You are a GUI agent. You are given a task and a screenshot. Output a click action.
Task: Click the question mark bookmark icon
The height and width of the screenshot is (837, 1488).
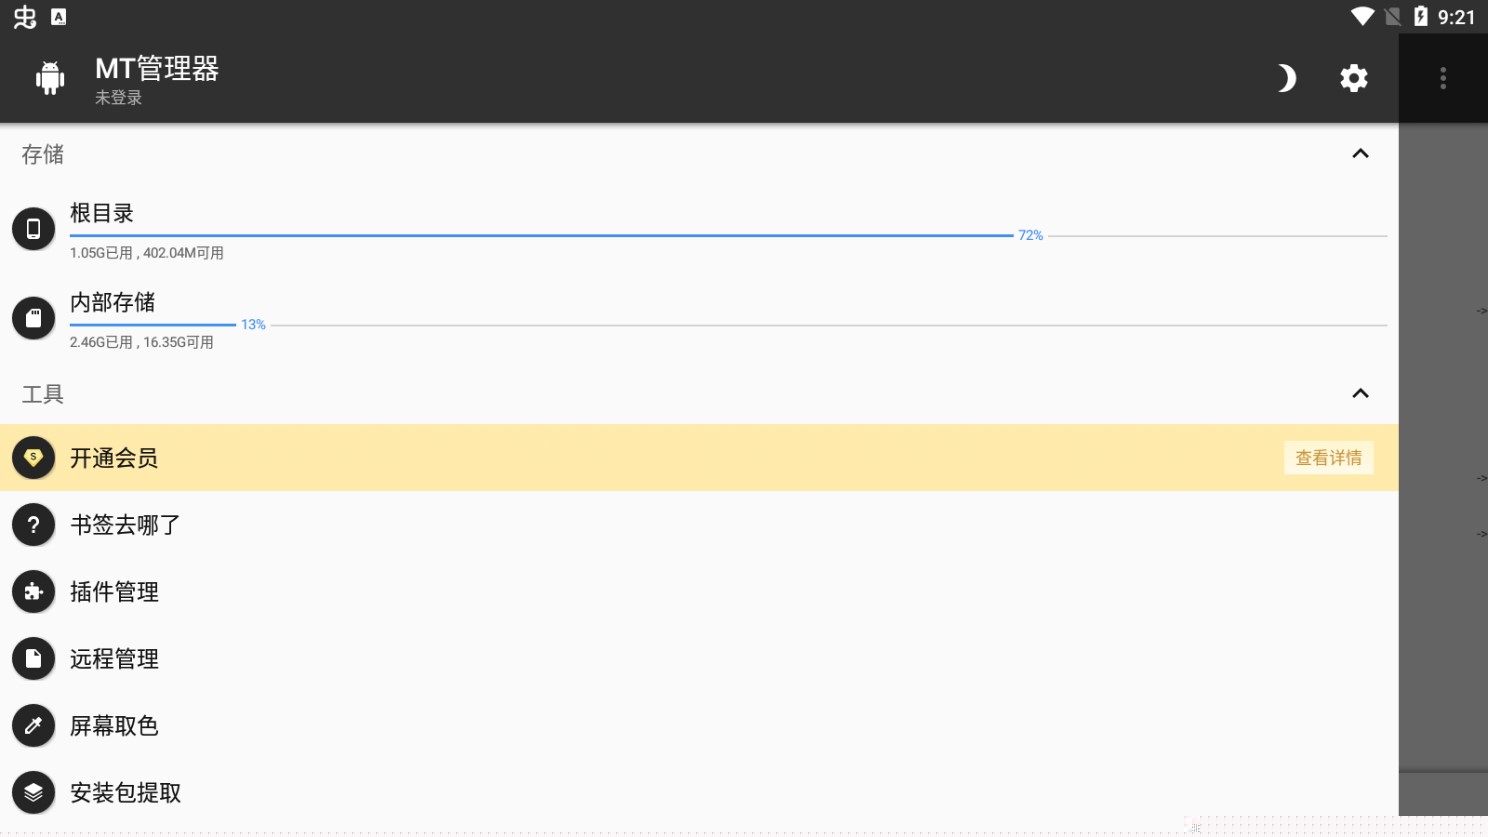click(33, 525)
